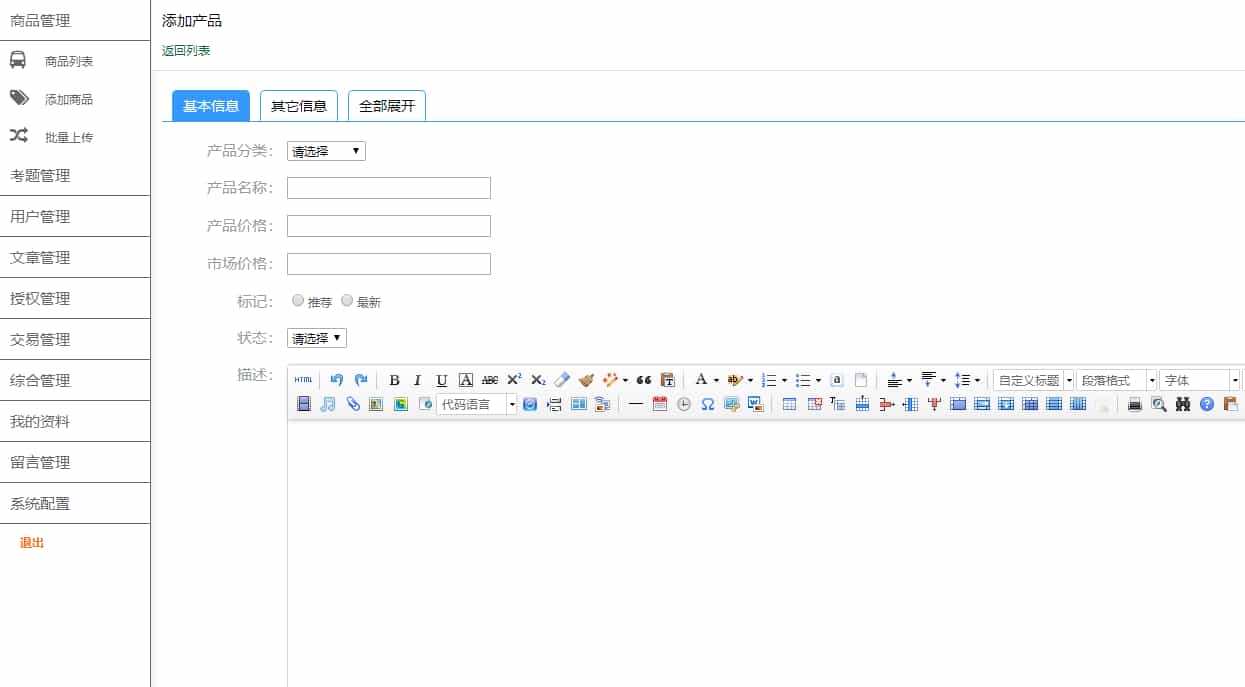Apply superscript formatting
This screenshot has height=687, width=1245.
(514, 380)
